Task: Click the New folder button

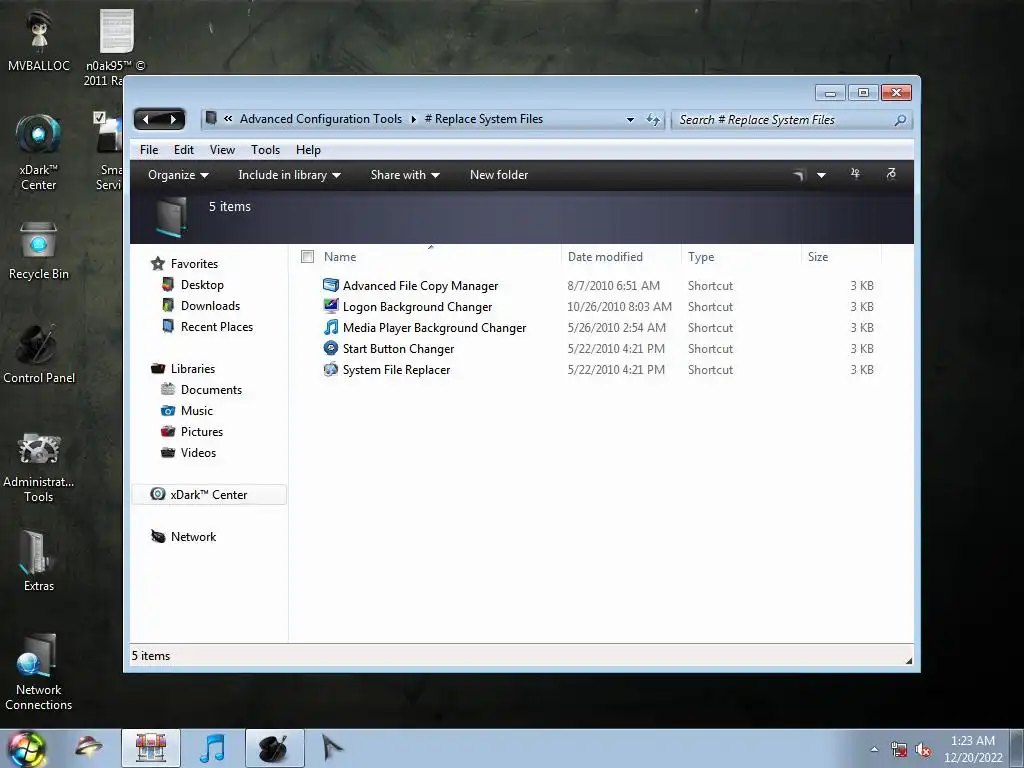Action: 499,174
